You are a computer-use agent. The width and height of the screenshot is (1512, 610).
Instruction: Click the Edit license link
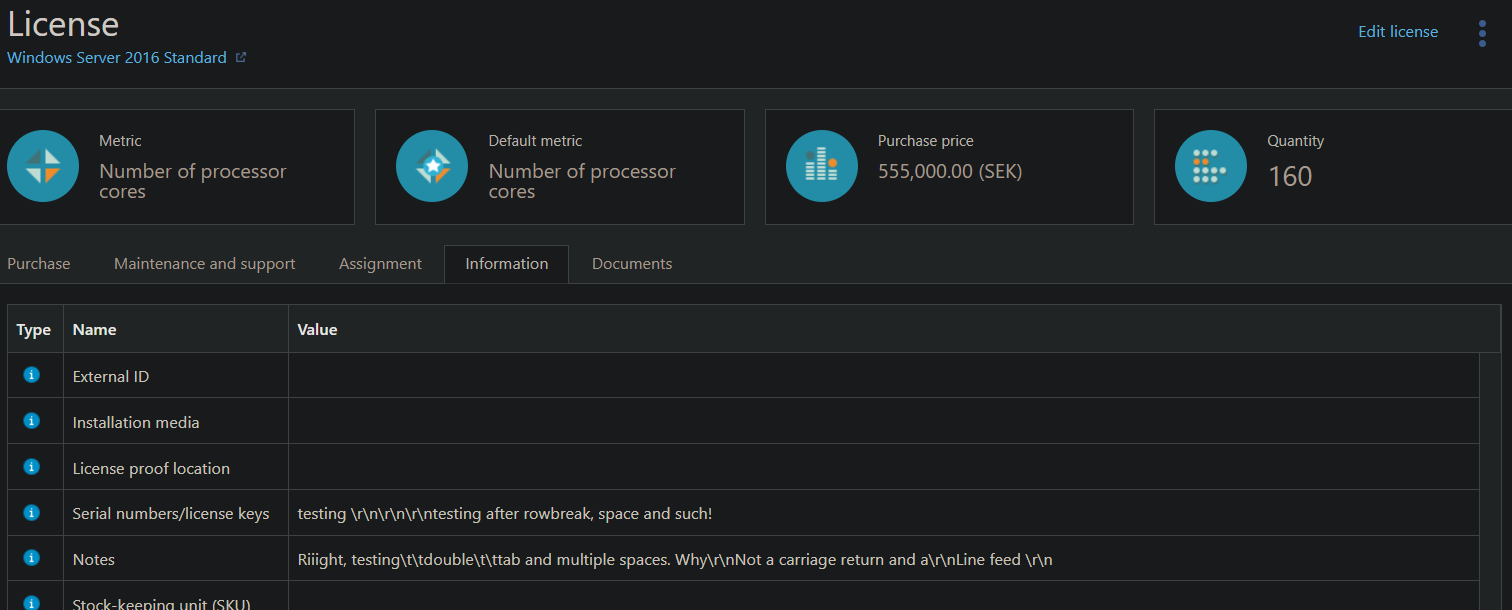pyautogui.click(x=1397, y=31)
